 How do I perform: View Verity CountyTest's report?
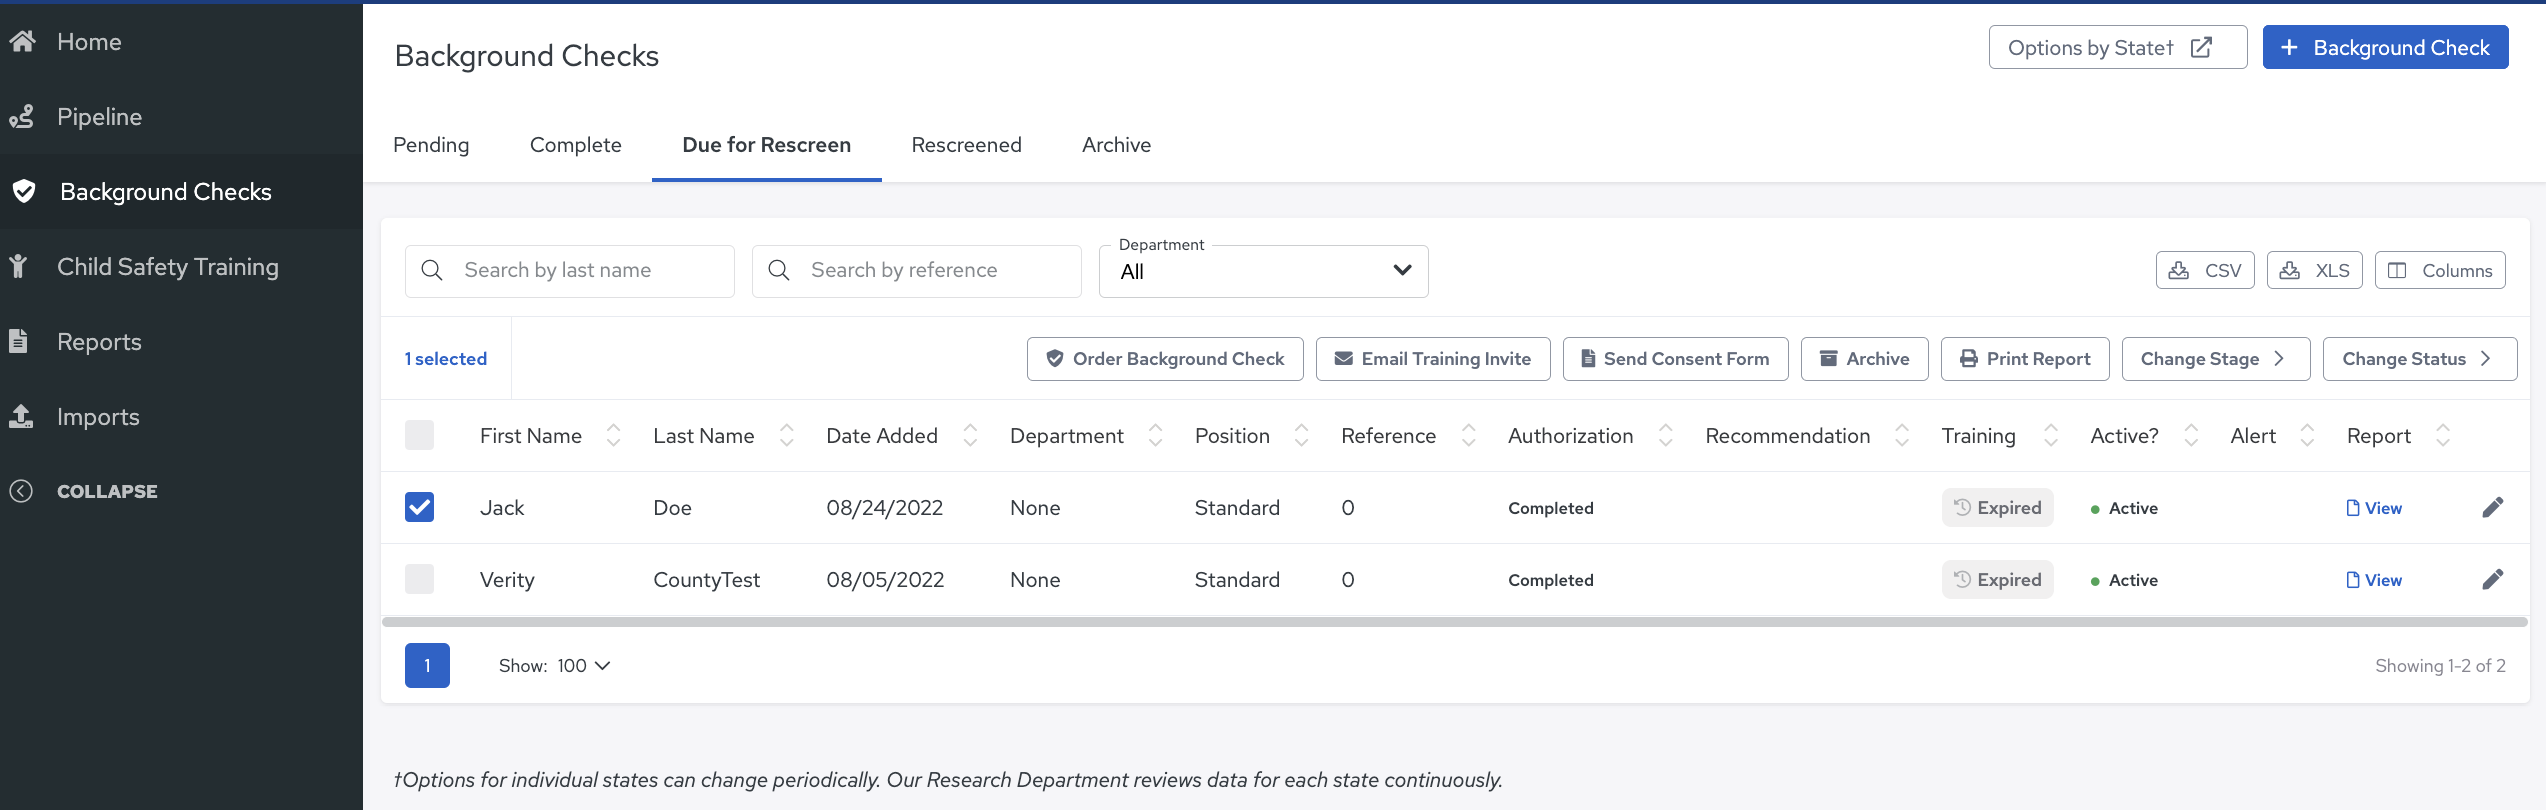[x=2374, y=580]
